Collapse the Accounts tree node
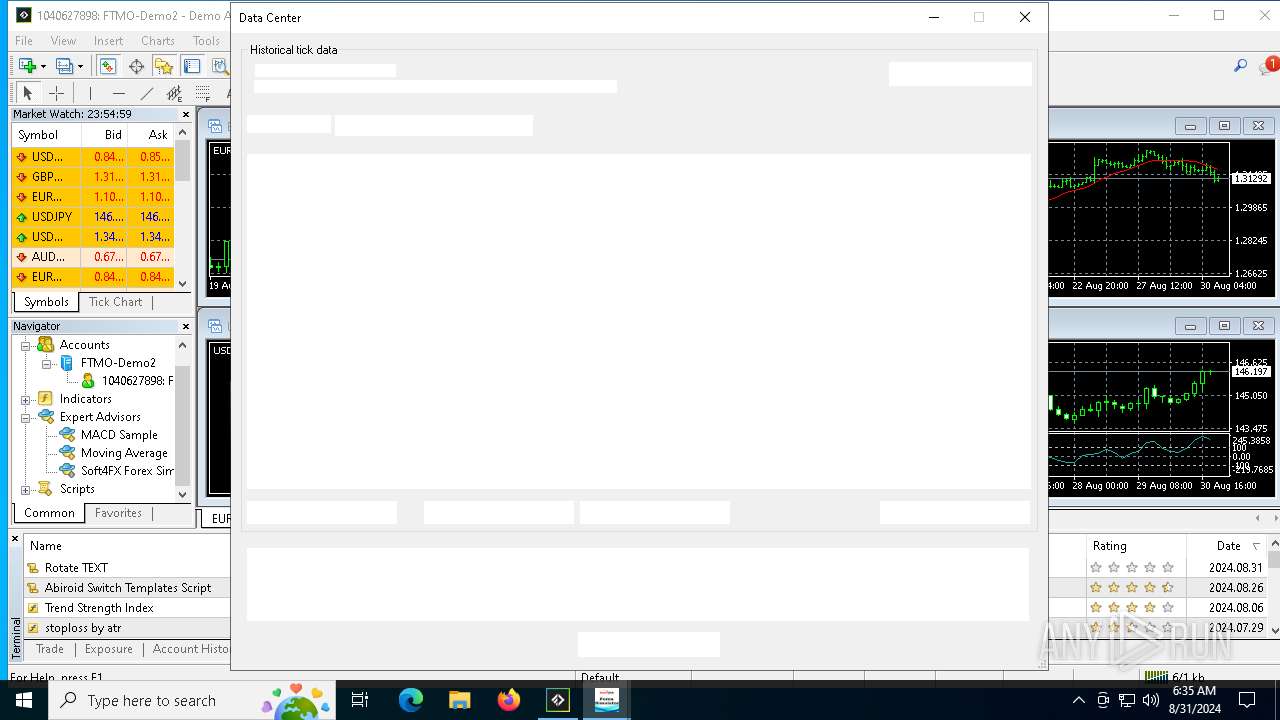Viewport: 1280px width, 720px height. pos(26,345)
